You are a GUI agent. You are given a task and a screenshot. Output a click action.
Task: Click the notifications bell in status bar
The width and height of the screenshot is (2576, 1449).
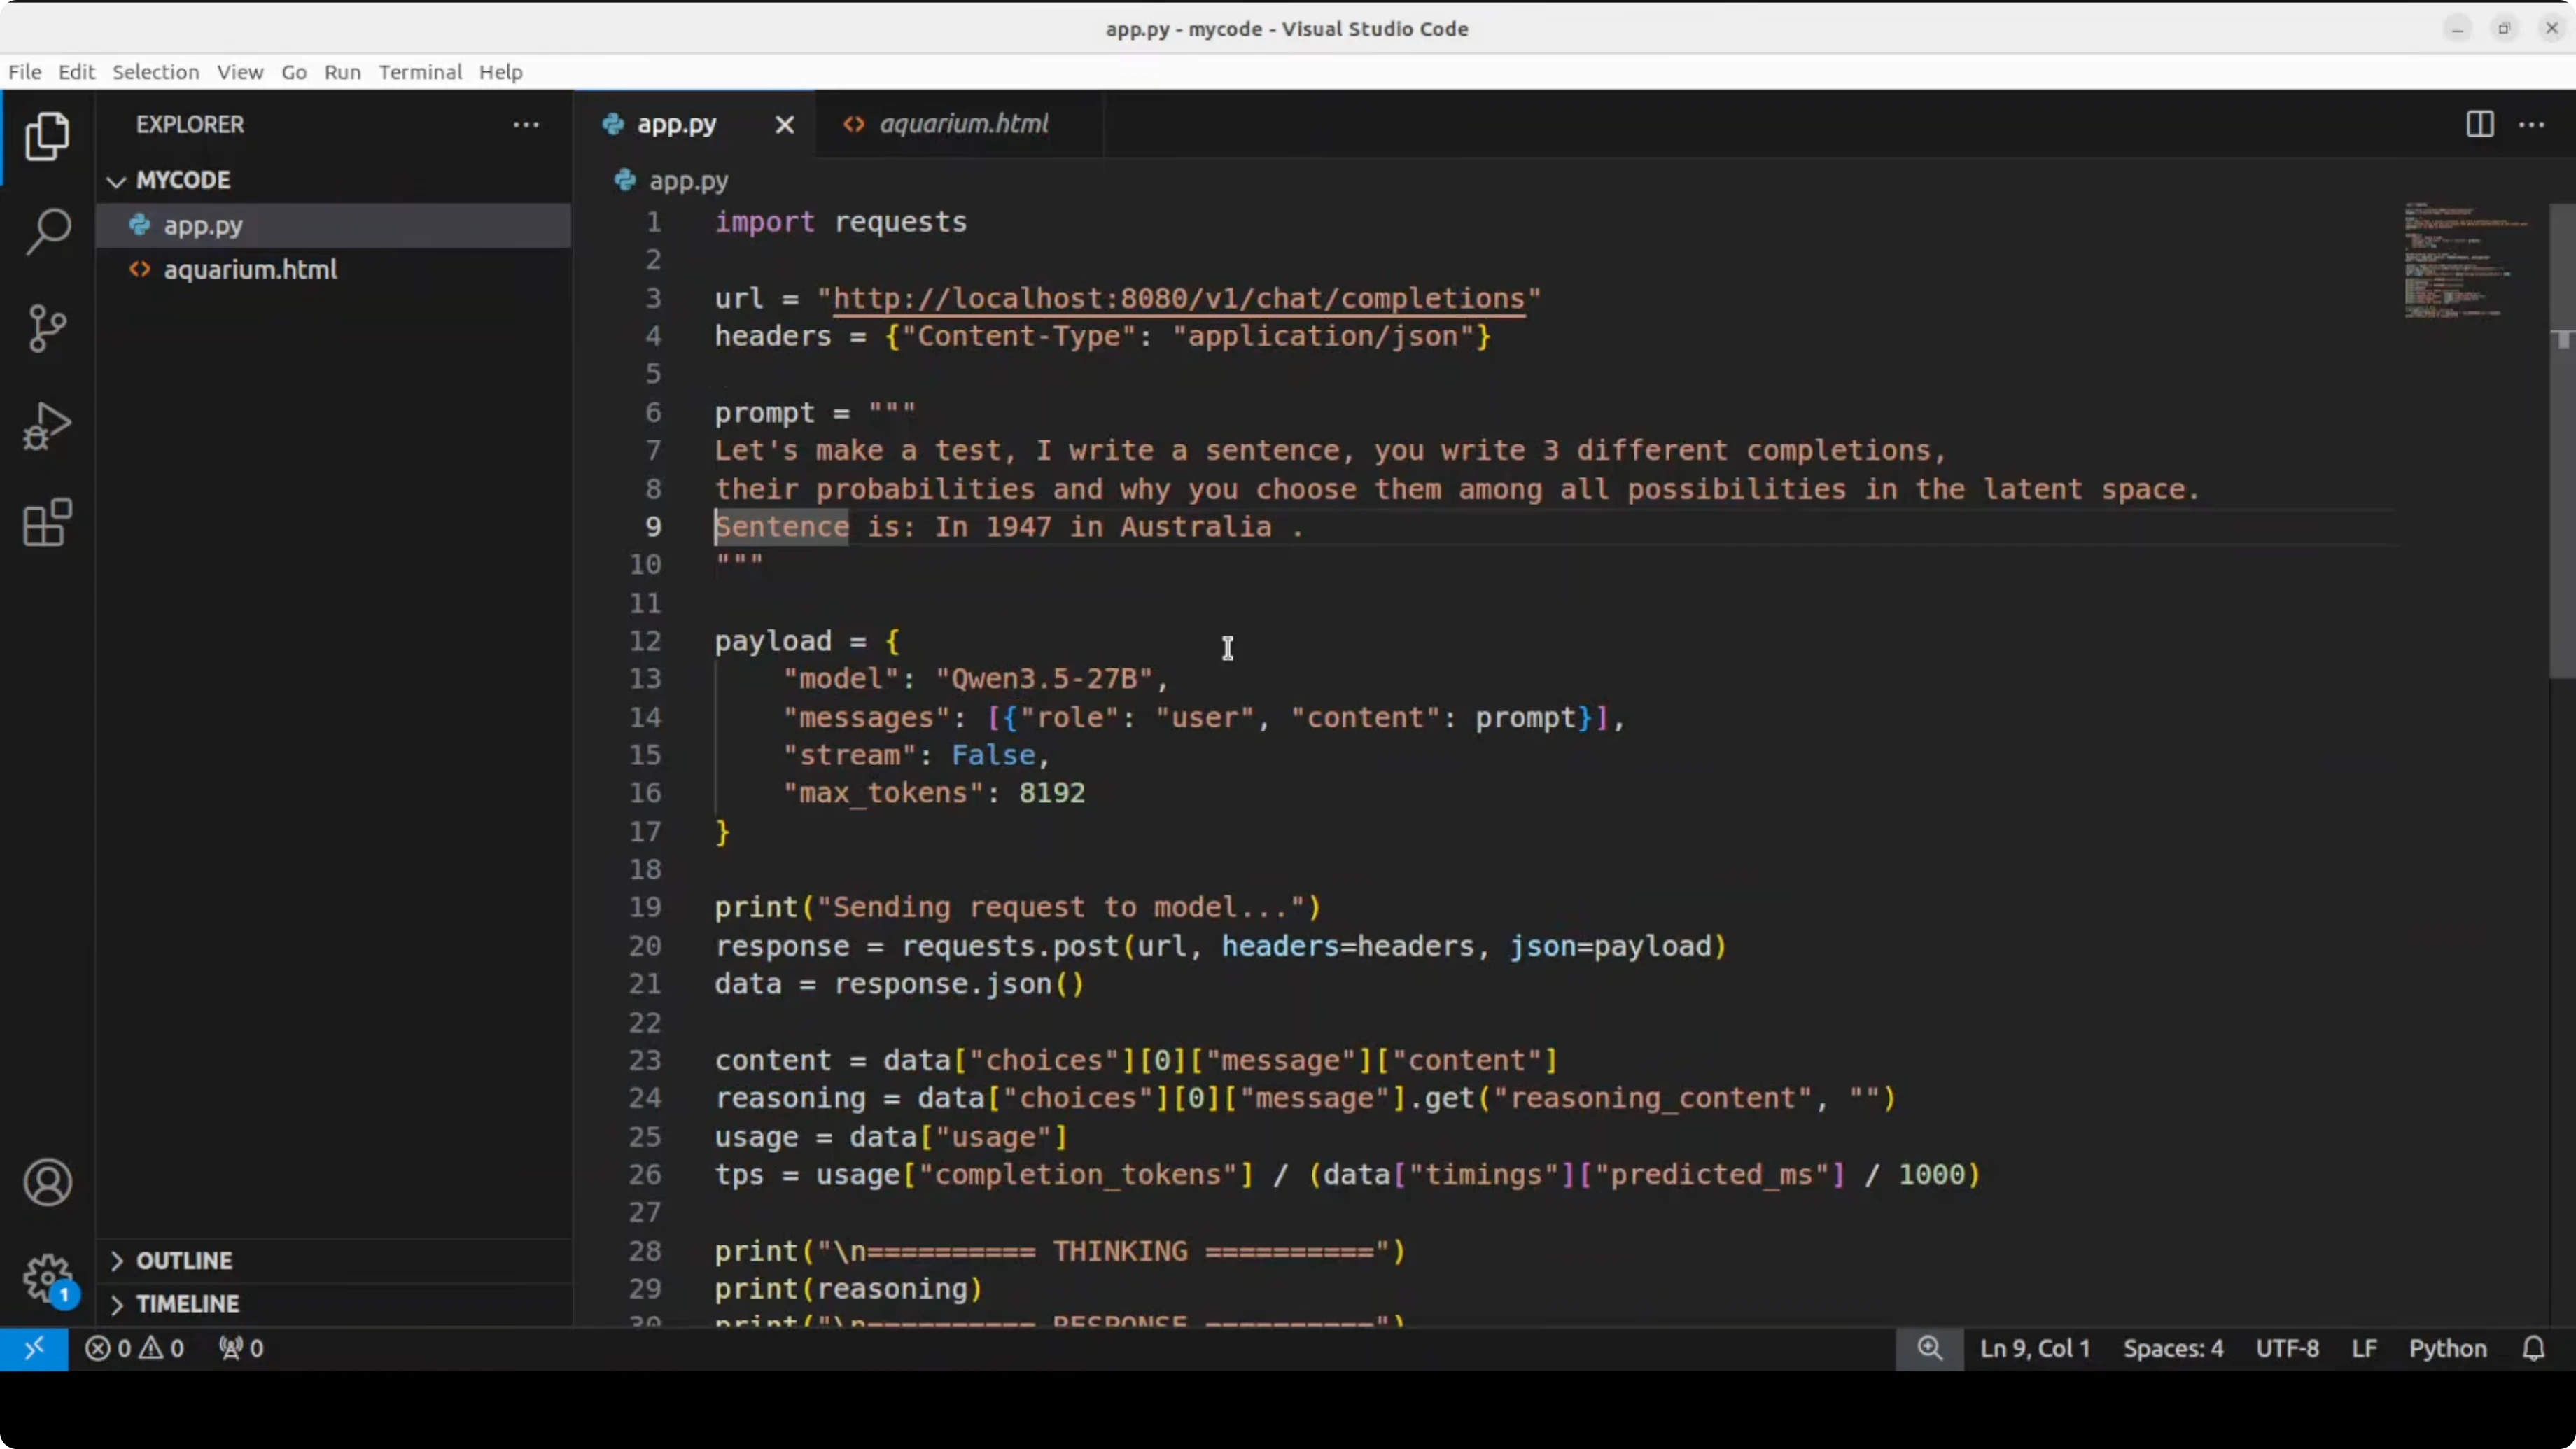click(x=2533, y=1348)
